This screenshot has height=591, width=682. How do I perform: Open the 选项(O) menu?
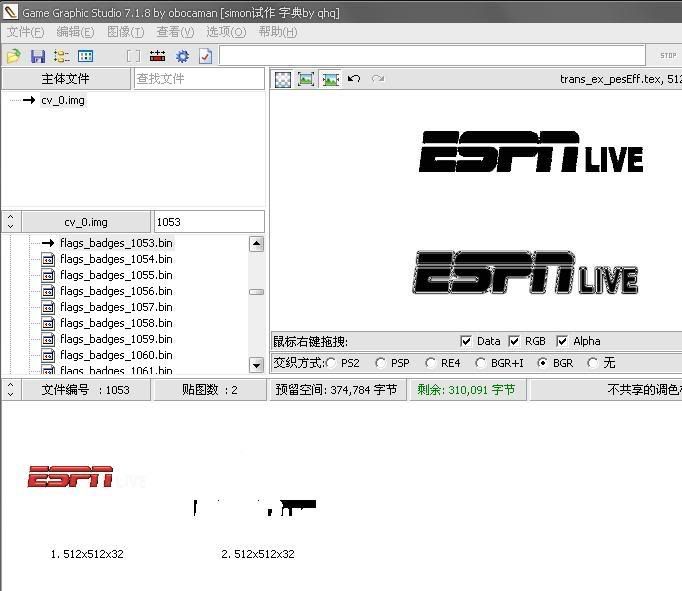click(x=226, y=32)
